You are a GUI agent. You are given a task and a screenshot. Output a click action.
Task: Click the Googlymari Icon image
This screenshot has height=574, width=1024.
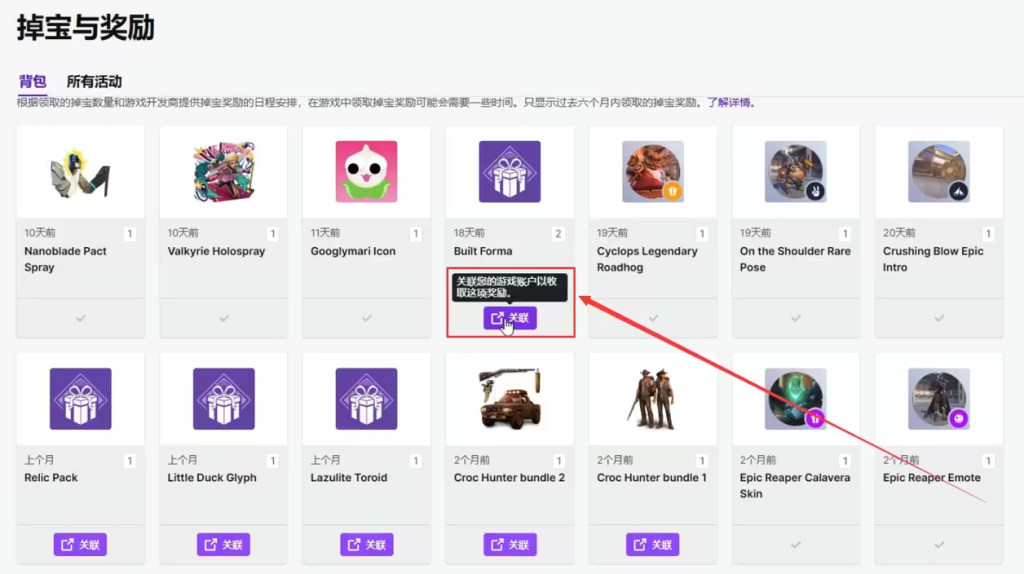[x=366, y=172]
